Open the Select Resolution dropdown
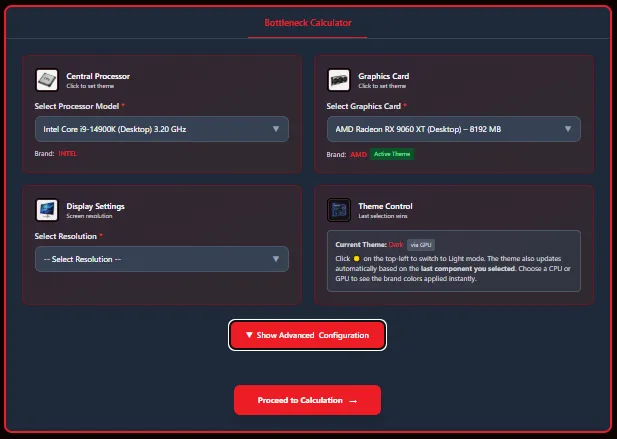 pos(162,259)
